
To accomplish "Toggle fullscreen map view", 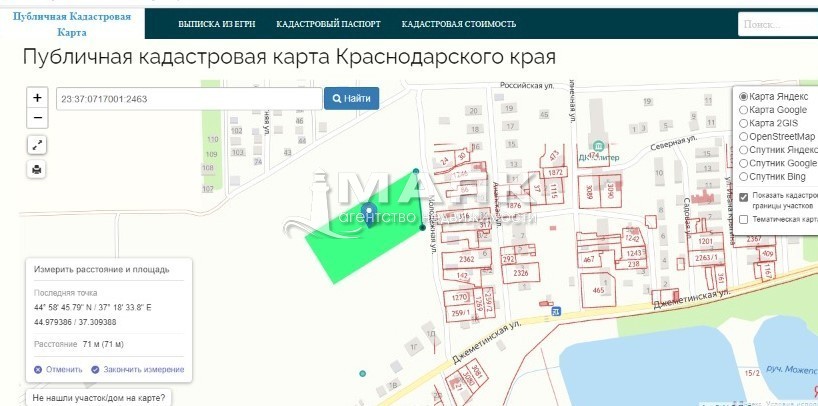I will pos(37,145).
